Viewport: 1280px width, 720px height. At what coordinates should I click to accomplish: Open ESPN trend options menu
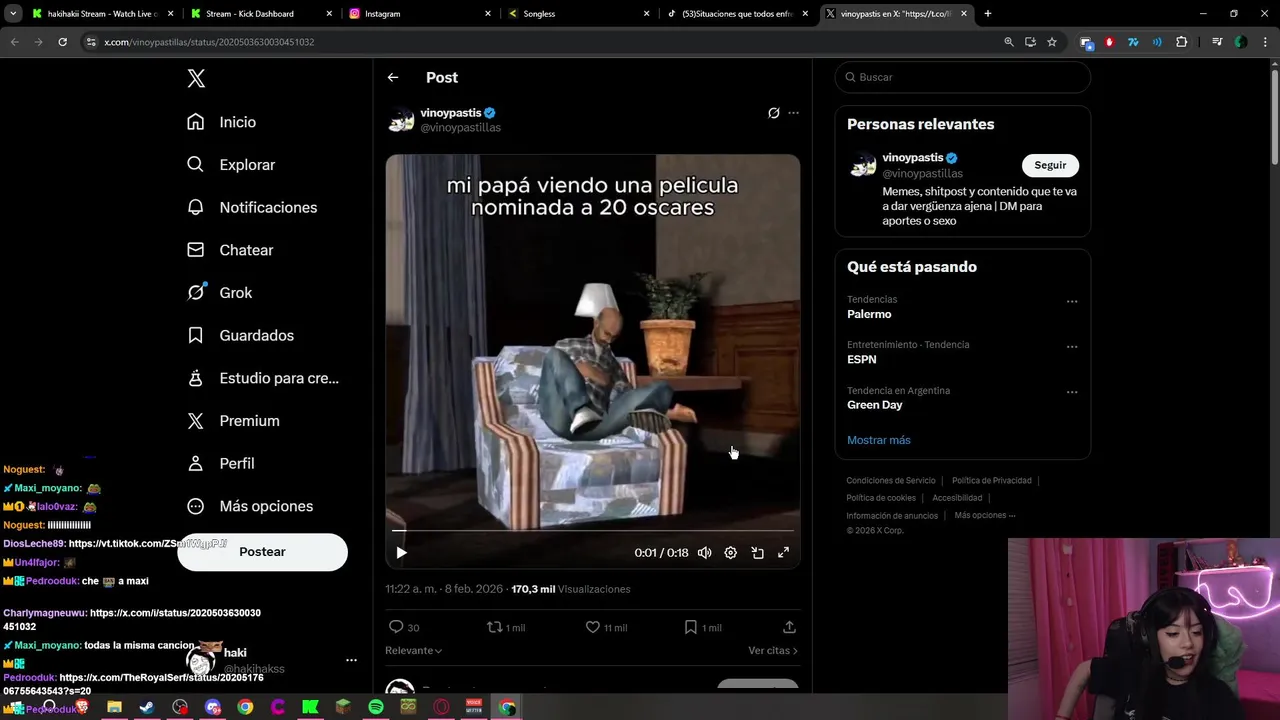point(1072,347)
